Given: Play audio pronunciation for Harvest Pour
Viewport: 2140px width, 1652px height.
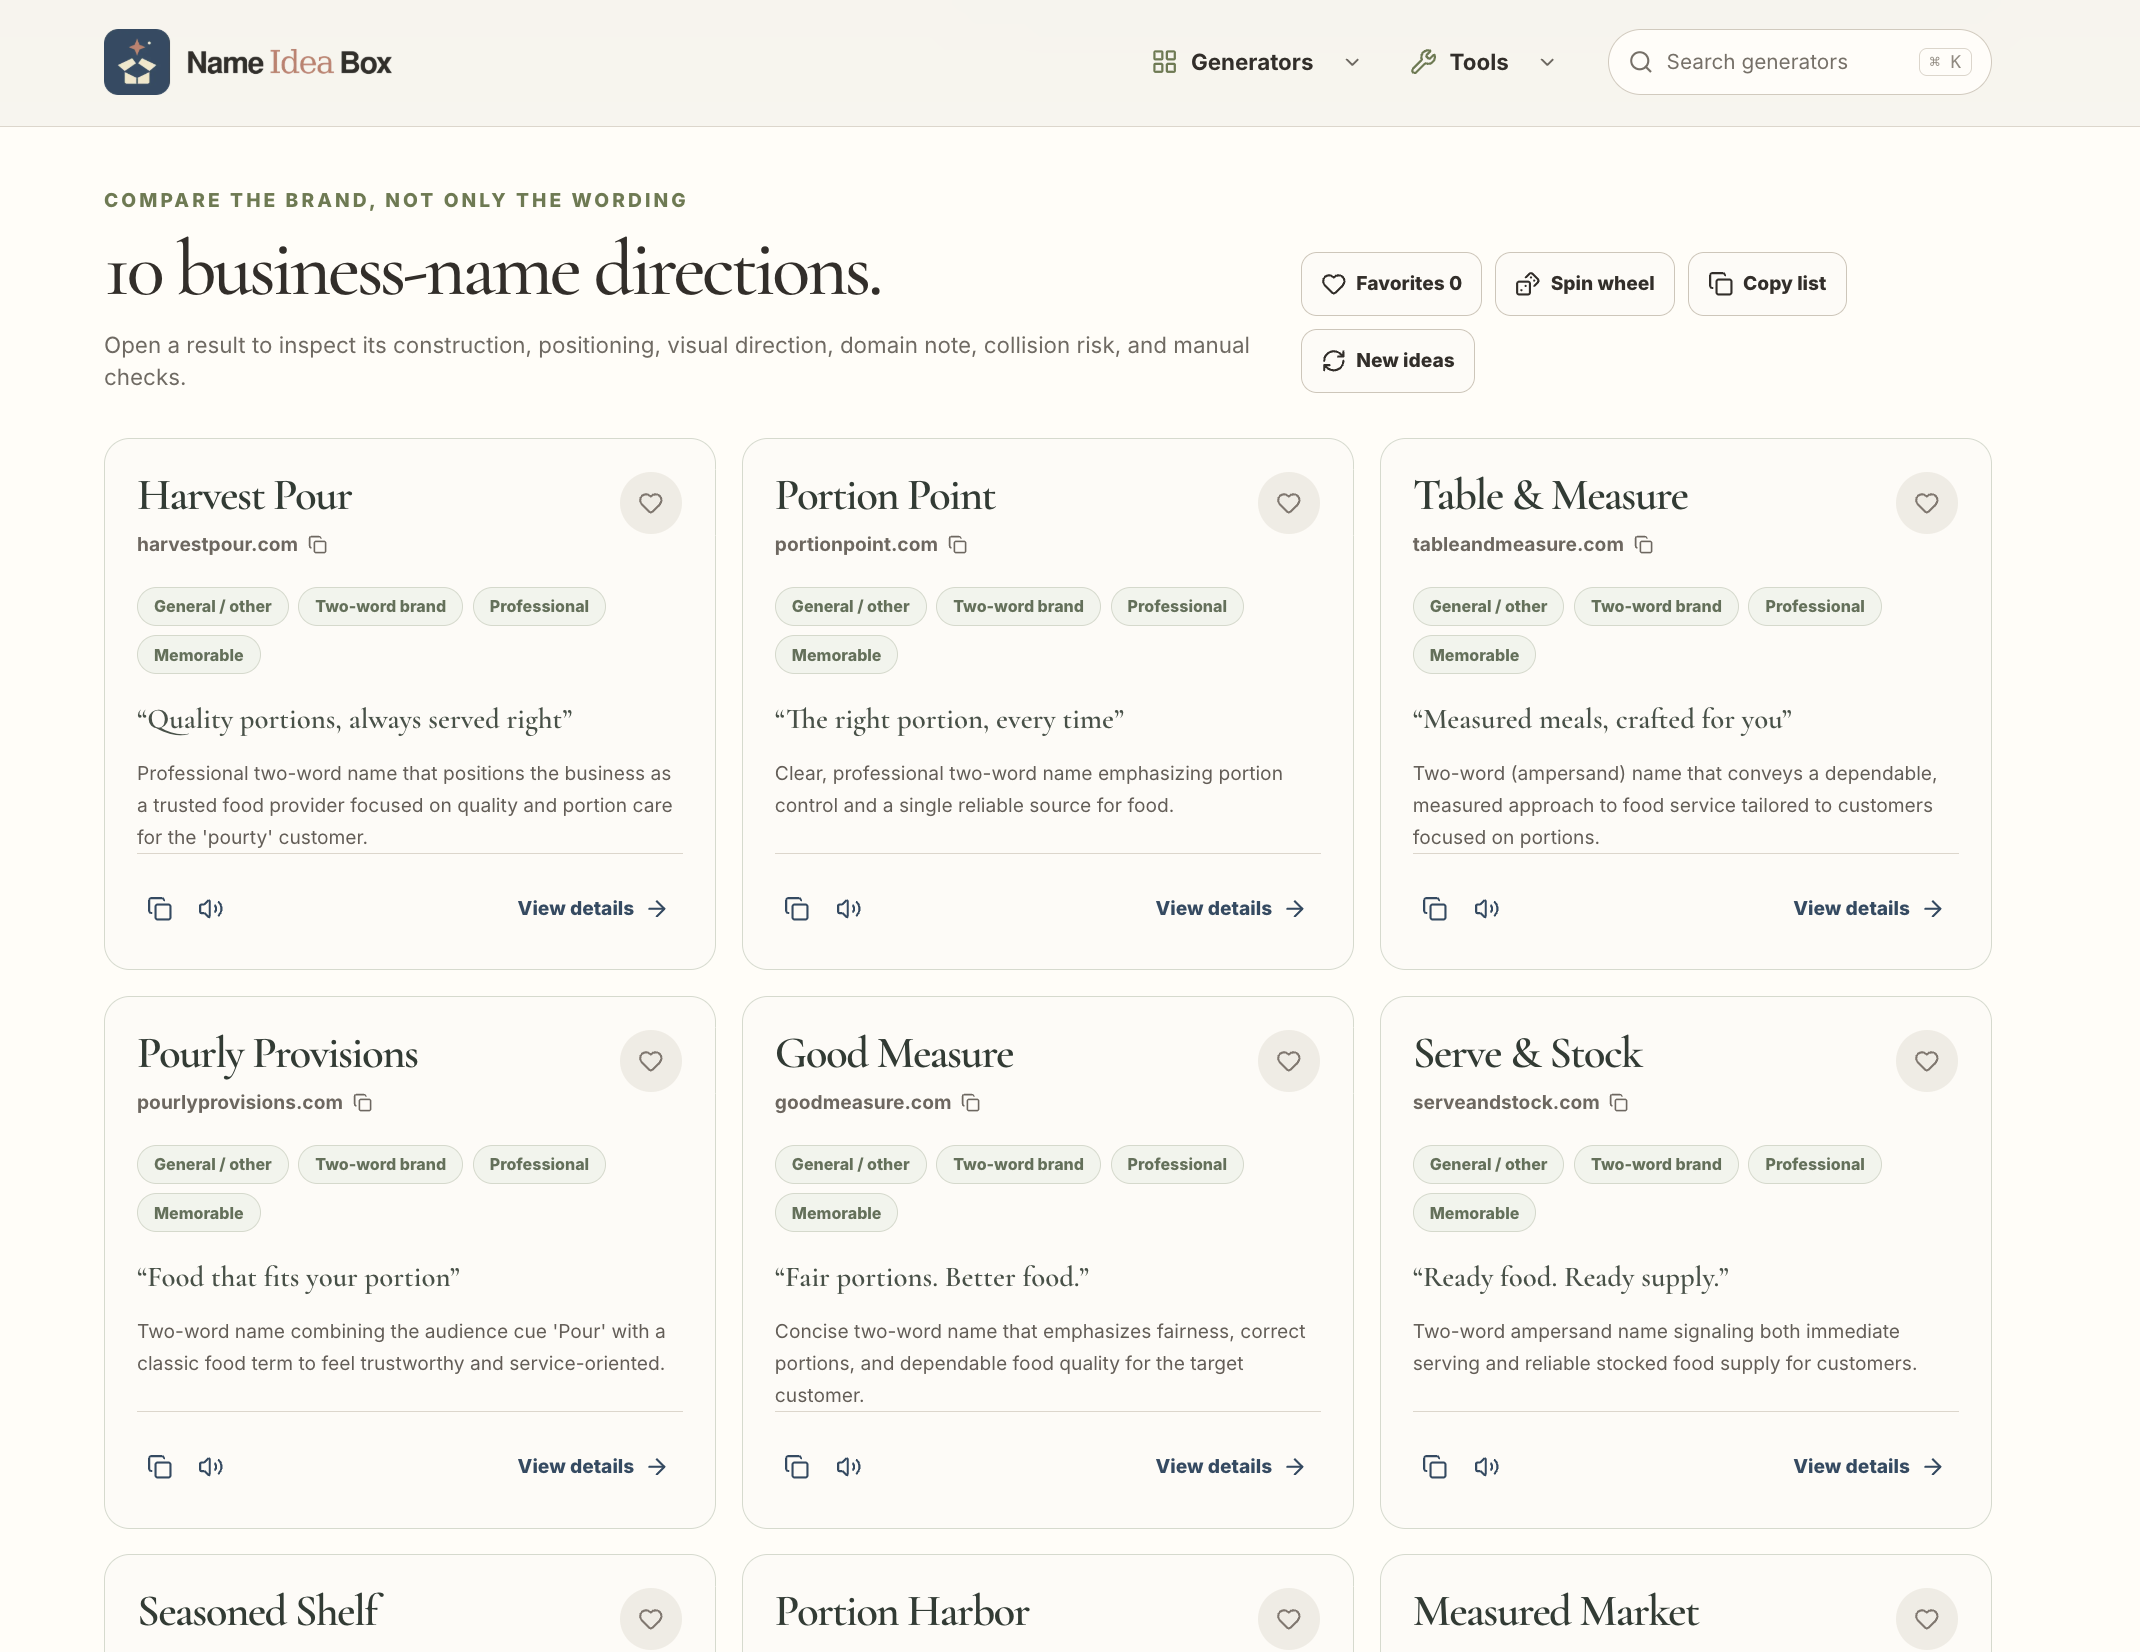Looking at the screenshot, I should pos(211,909).
